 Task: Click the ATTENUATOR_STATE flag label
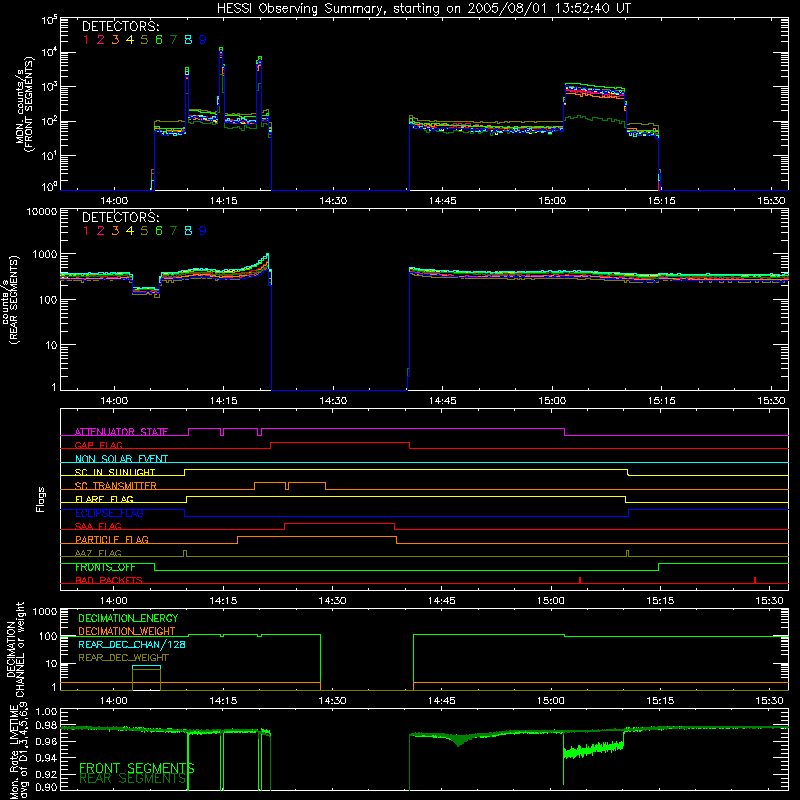[x=121, y=432]
